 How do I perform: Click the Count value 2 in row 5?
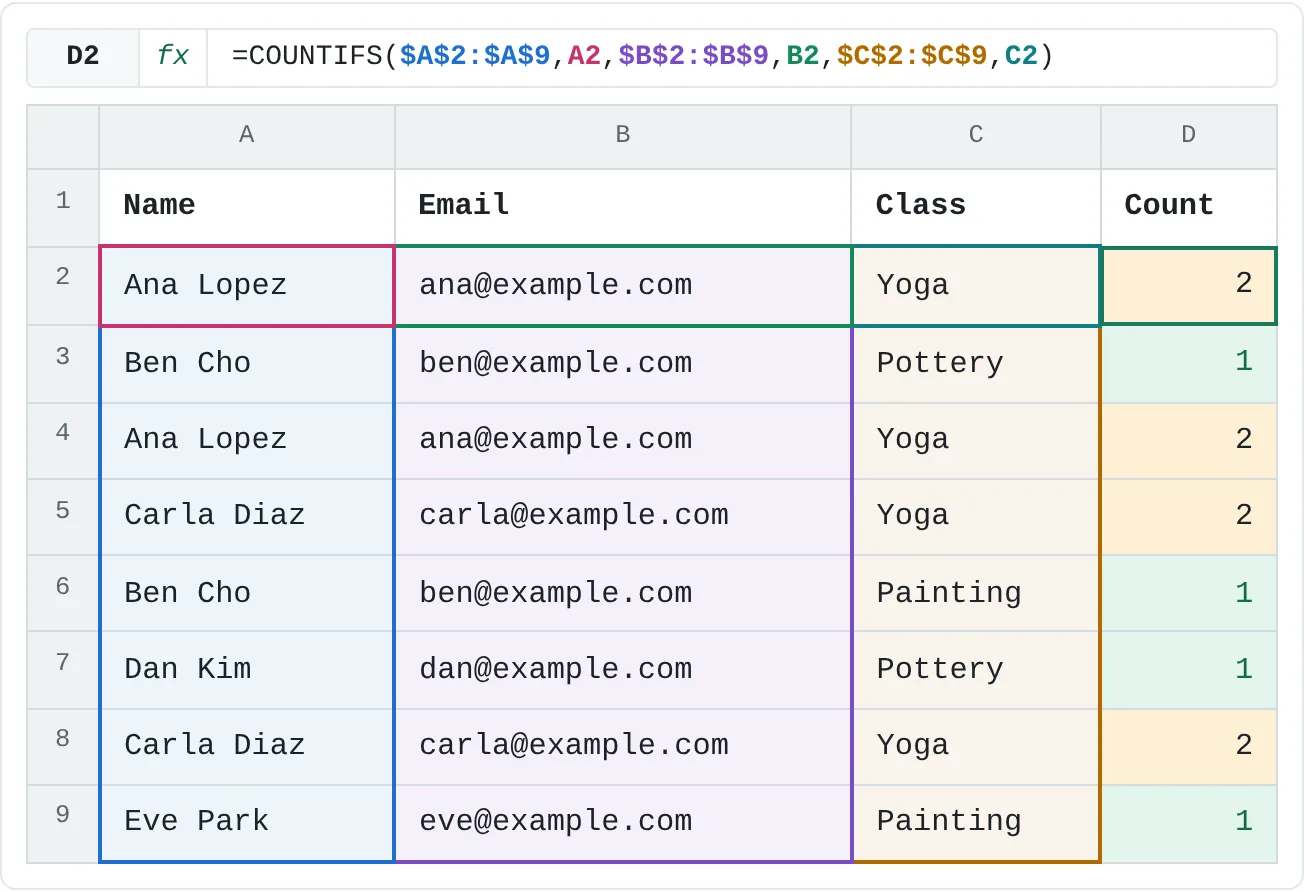1188,517
